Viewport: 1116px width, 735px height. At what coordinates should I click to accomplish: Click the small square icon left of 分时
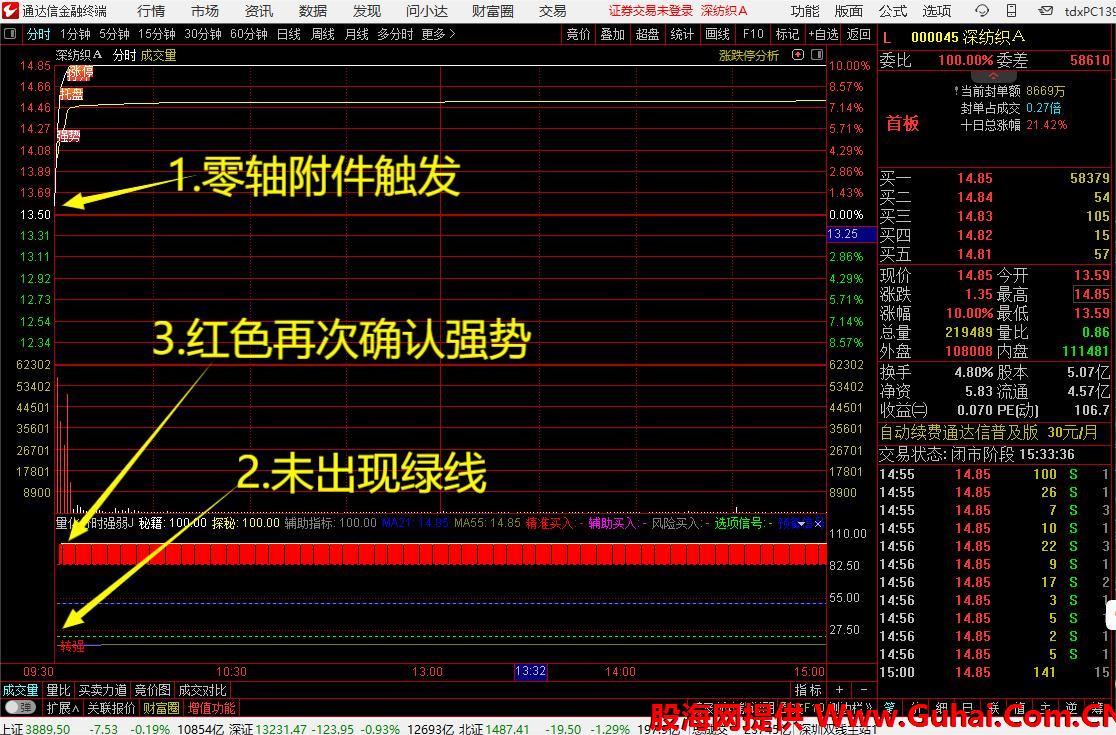(x=11, y=34)
